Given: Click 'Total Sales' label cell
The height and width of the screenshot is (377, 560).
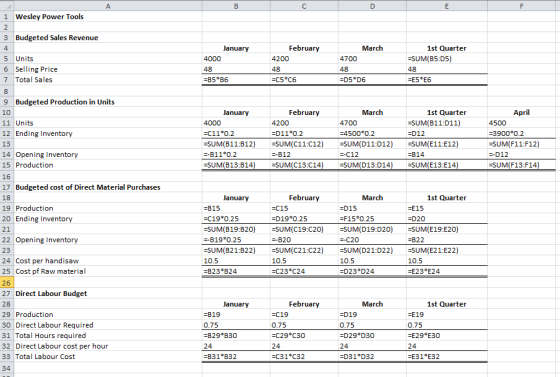Looking at the screenshot, I should click(x=108, y=80).
